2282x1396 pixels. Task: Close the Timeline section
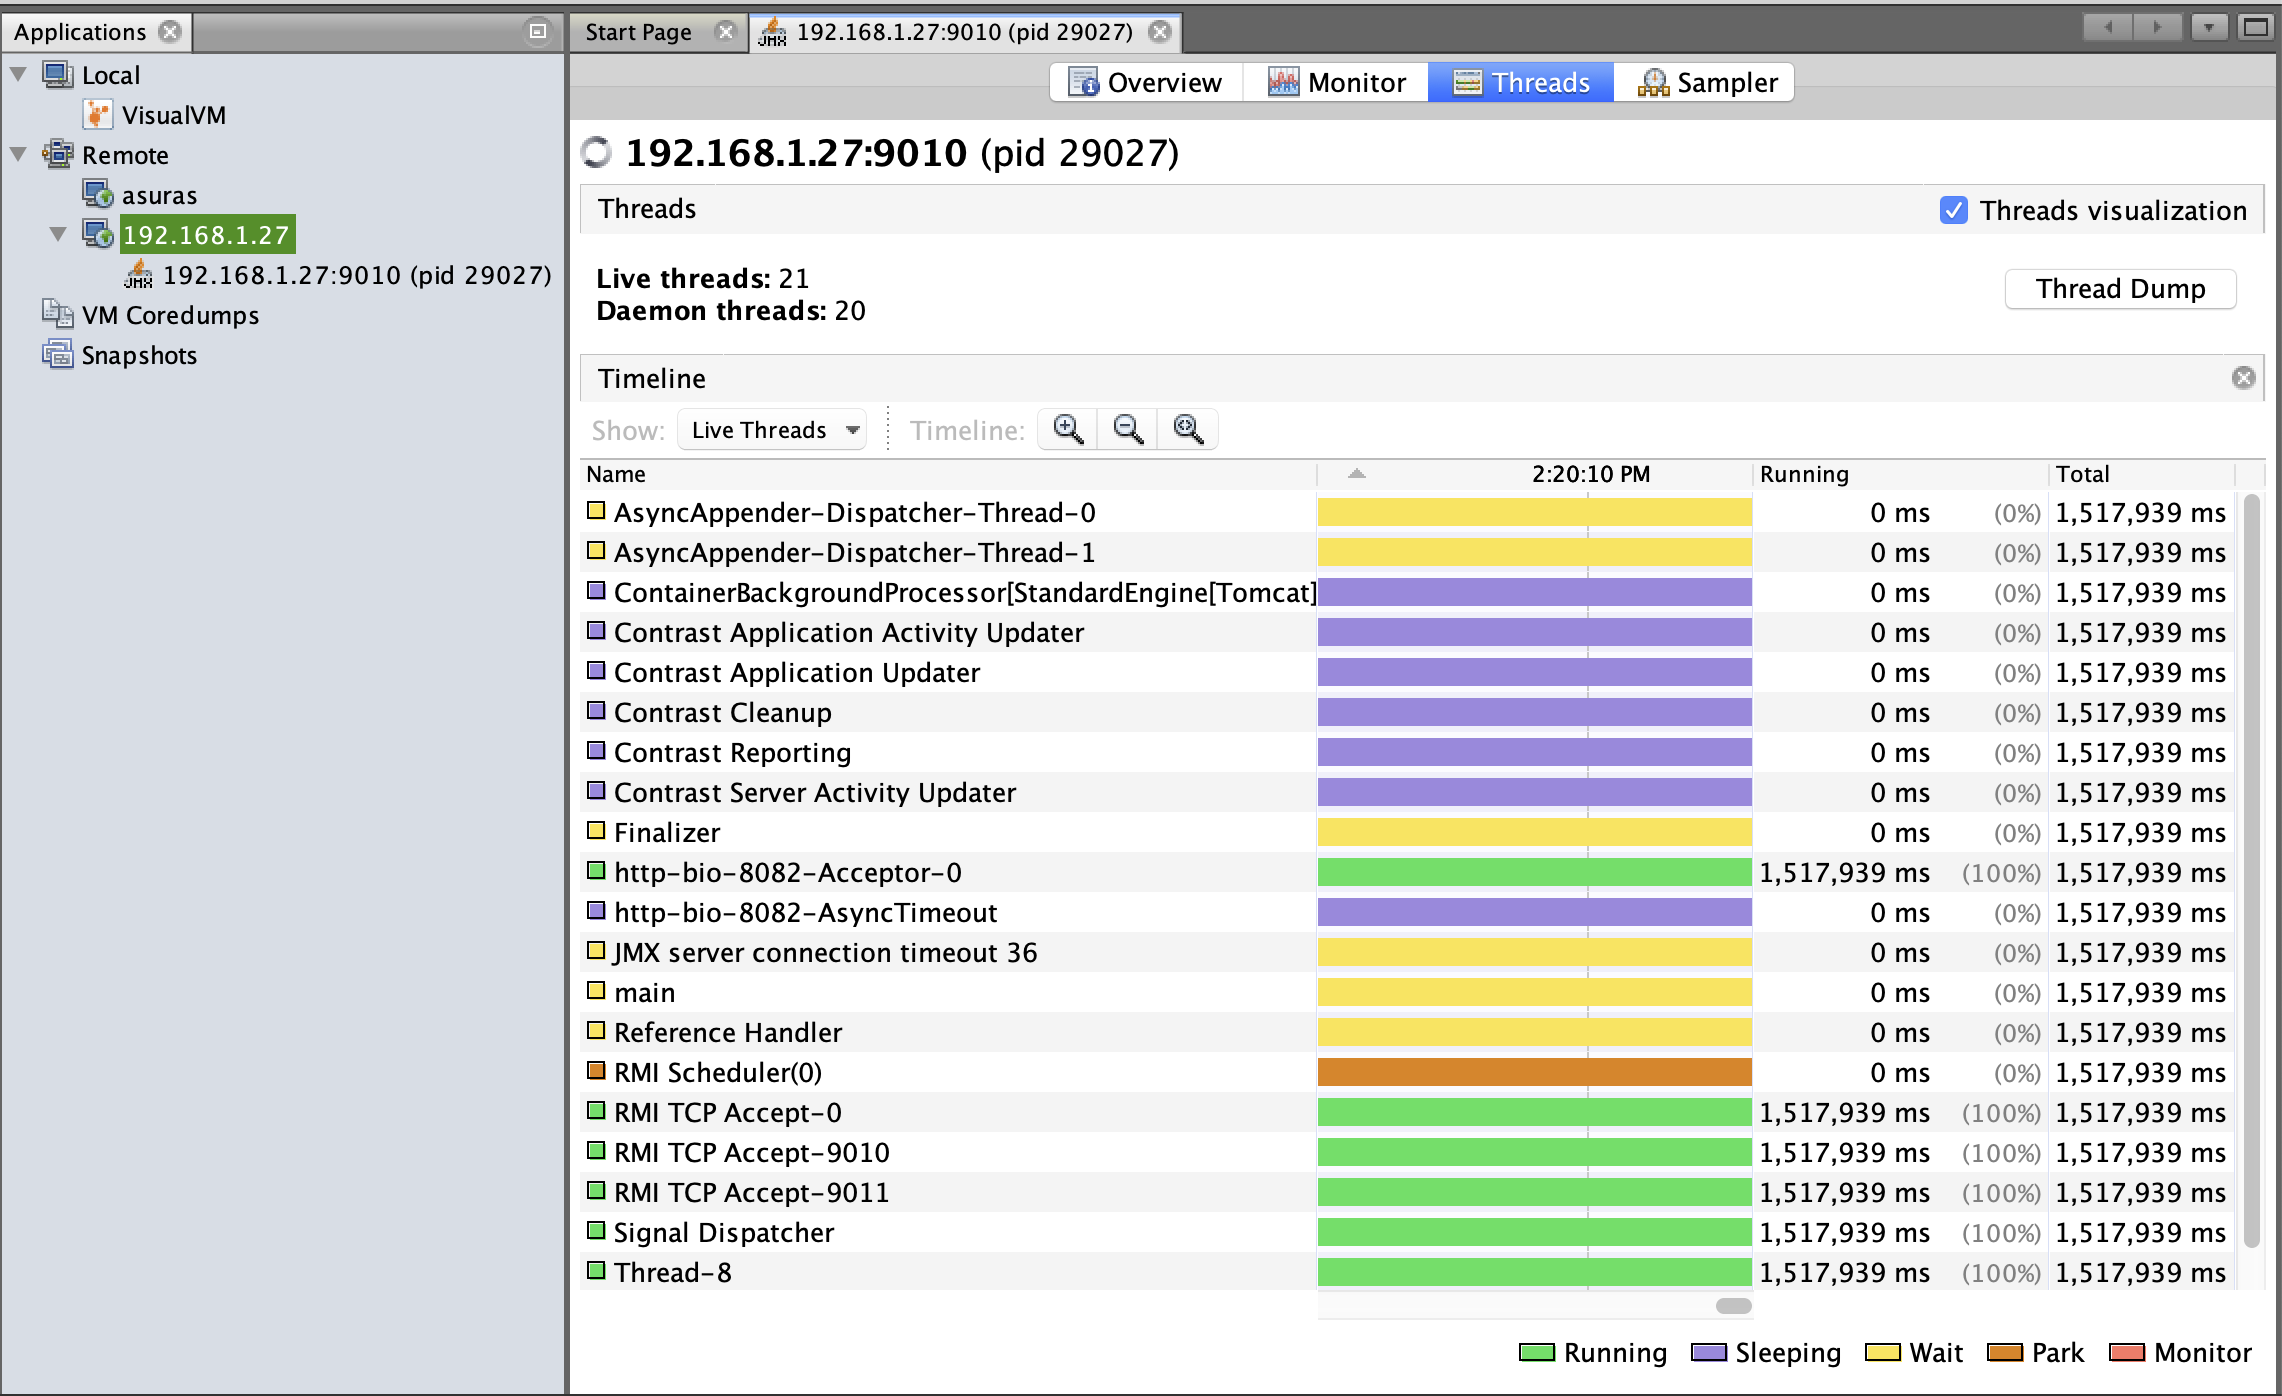(x=2243, y=378)
